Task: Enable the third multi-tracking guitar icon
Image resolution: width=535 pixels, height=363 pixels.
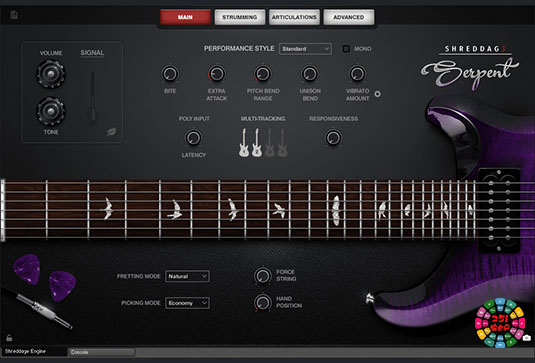Action: [270, 143]
